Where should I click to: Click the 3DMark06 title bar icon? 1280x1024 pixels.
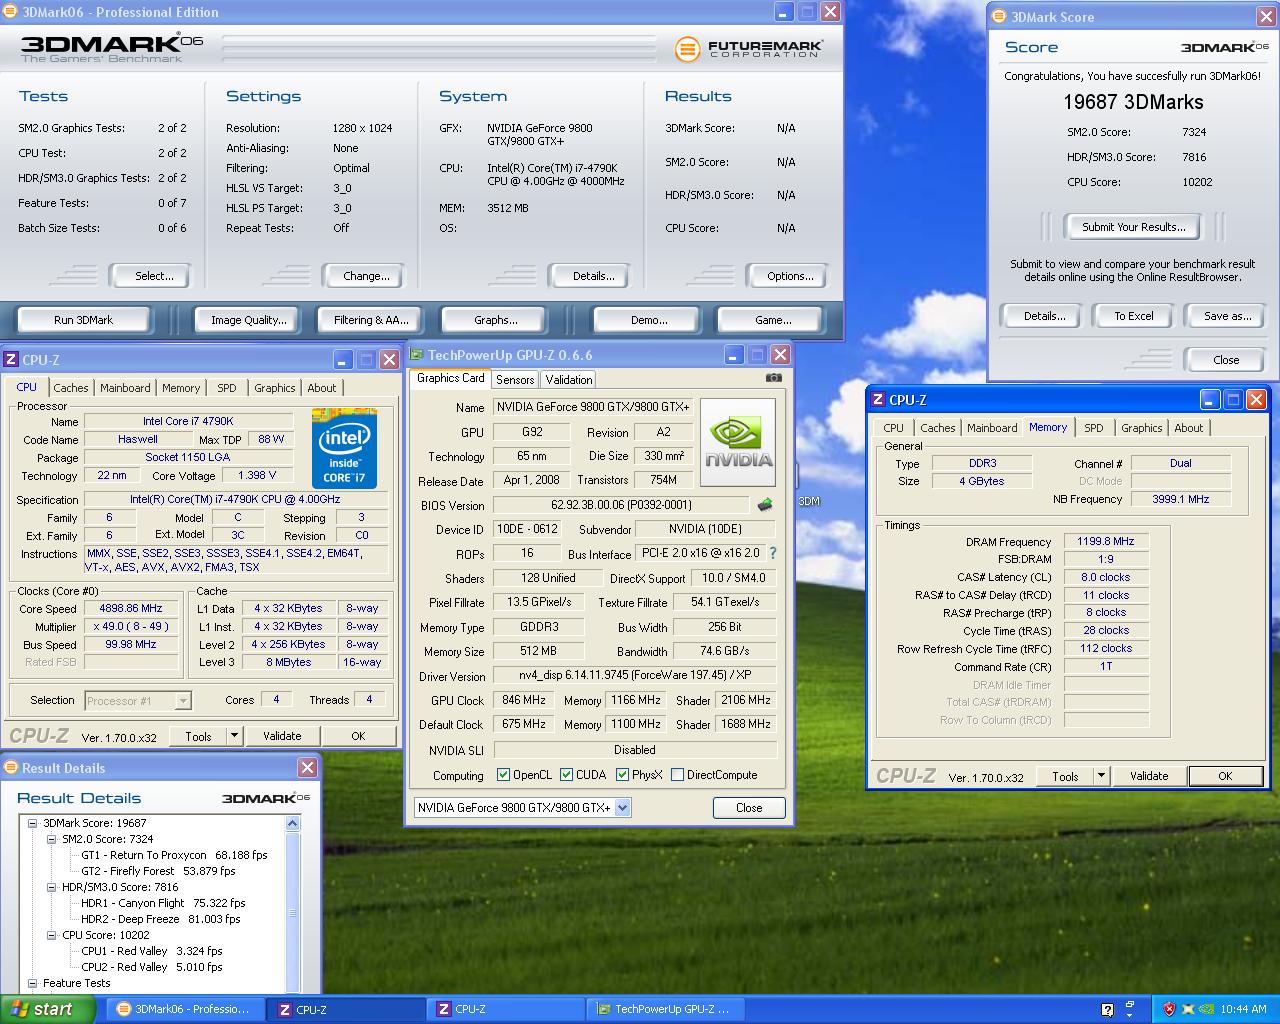tap(11, 12)
